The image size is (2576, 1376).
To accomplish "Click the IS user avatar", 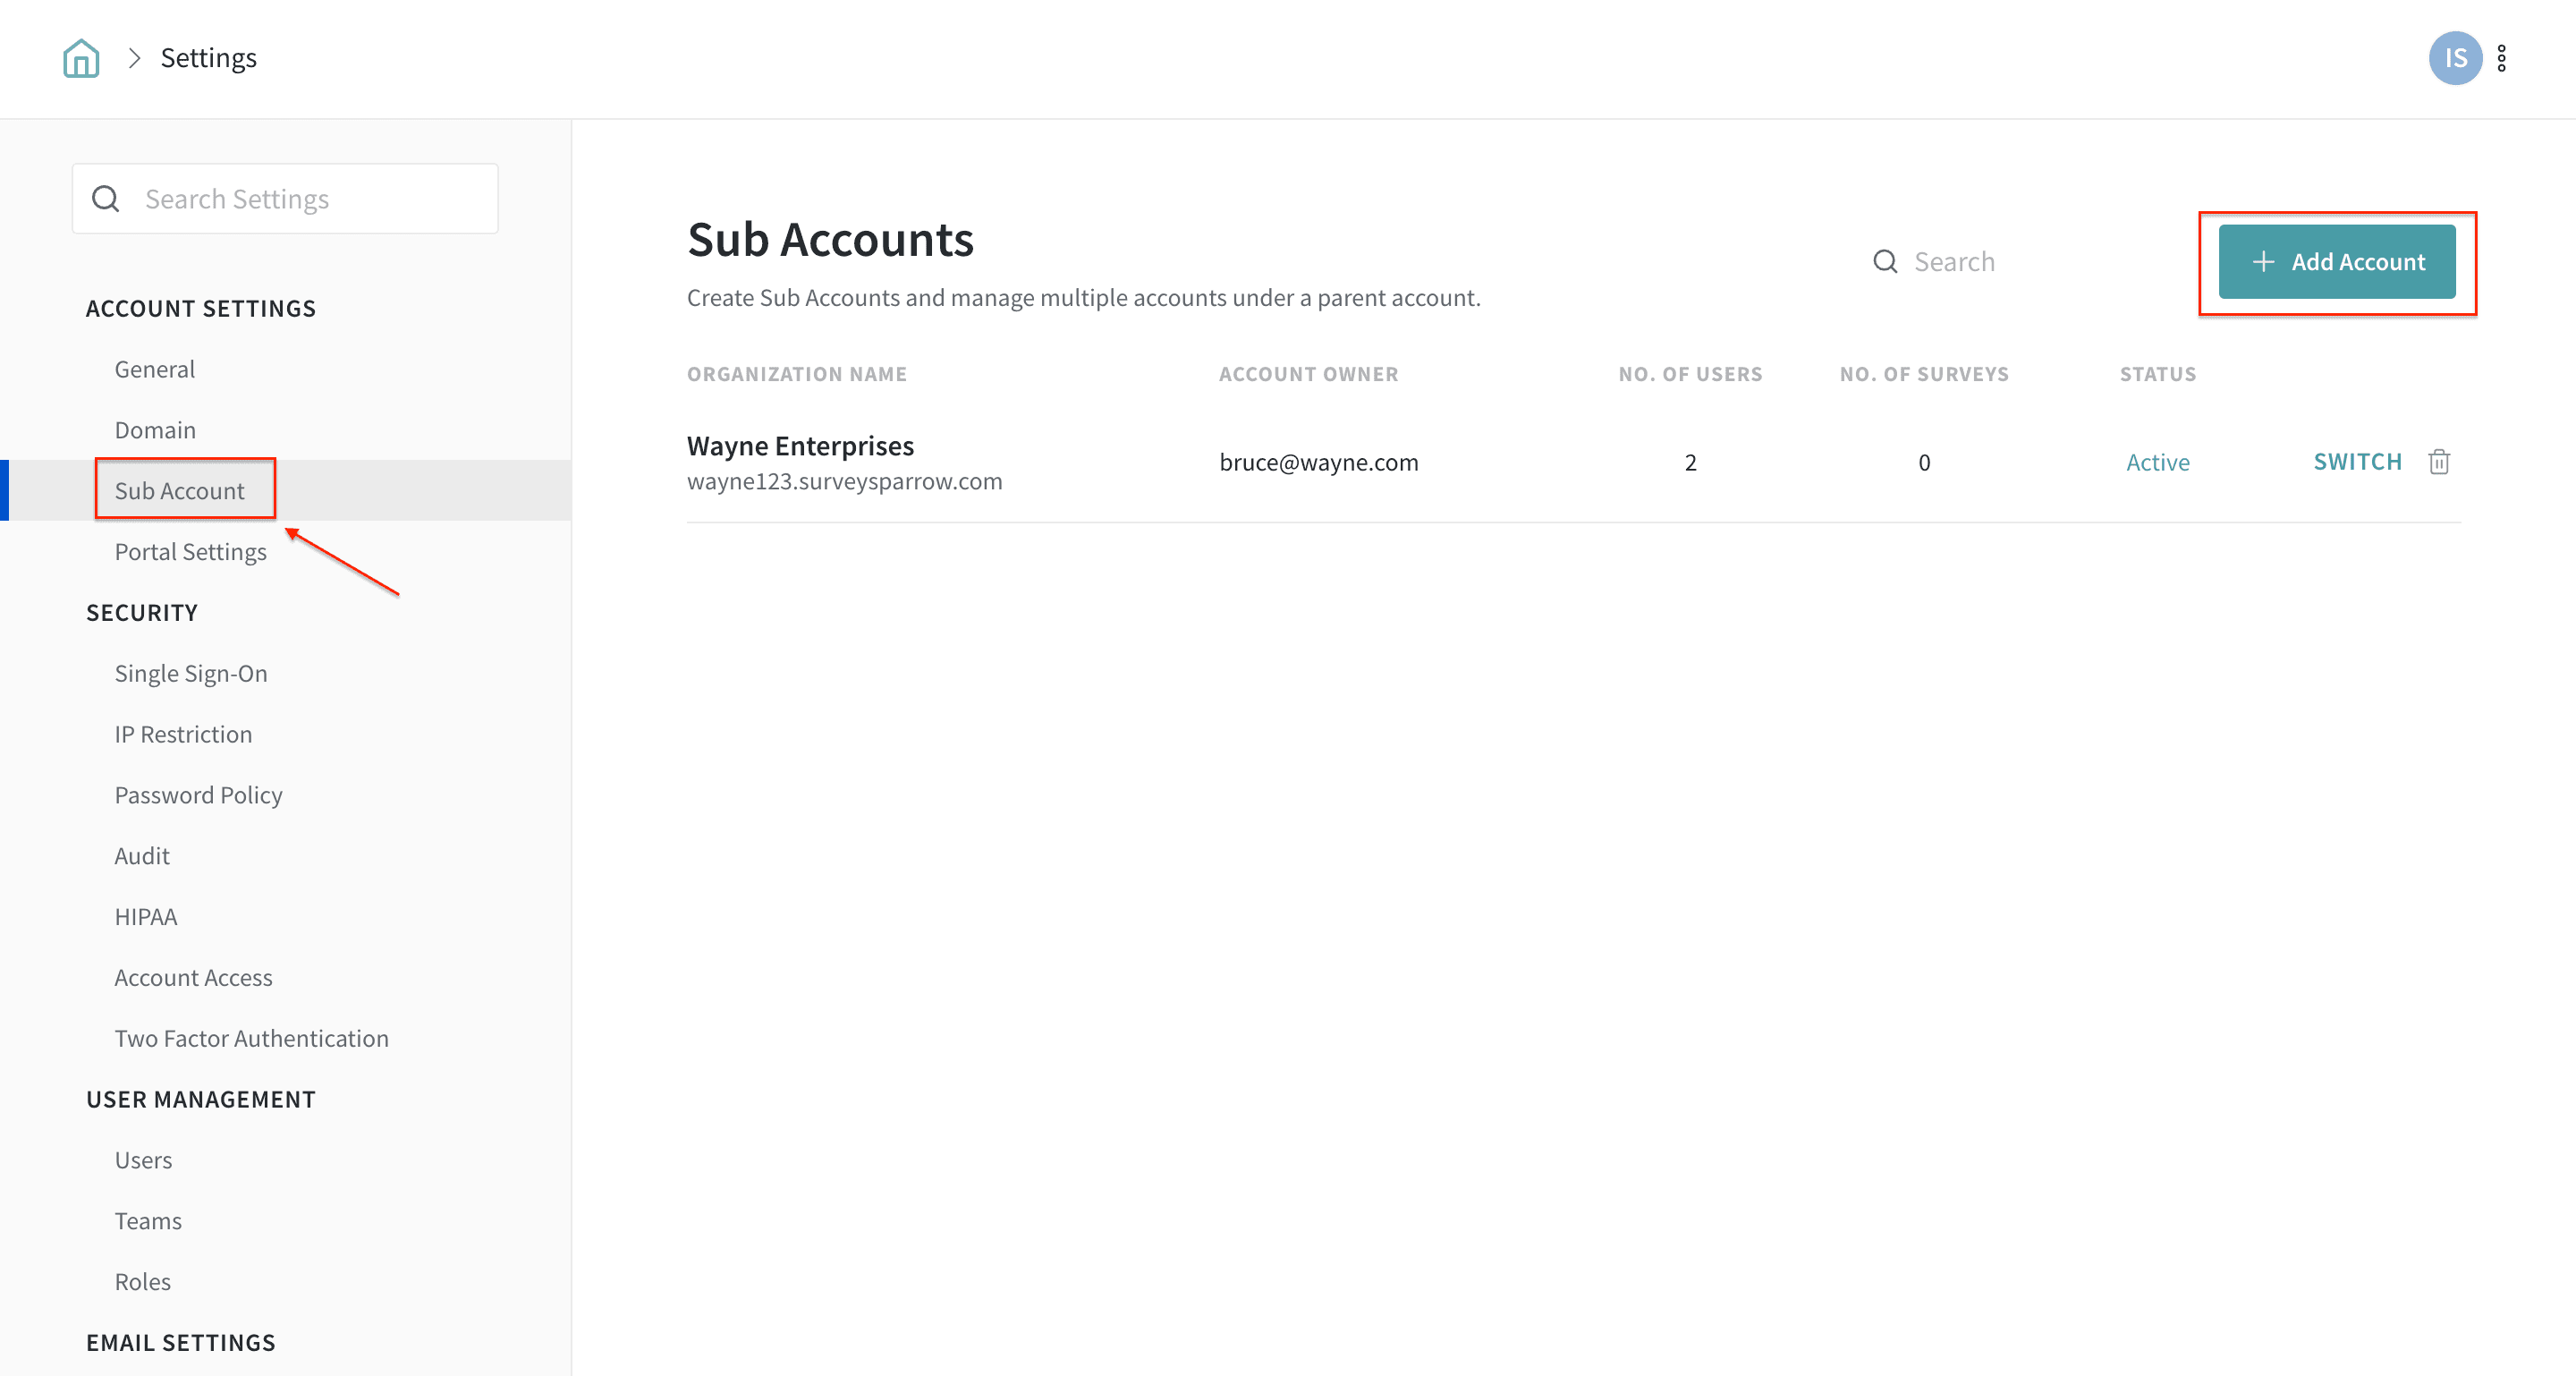I will coord(2454,58).
